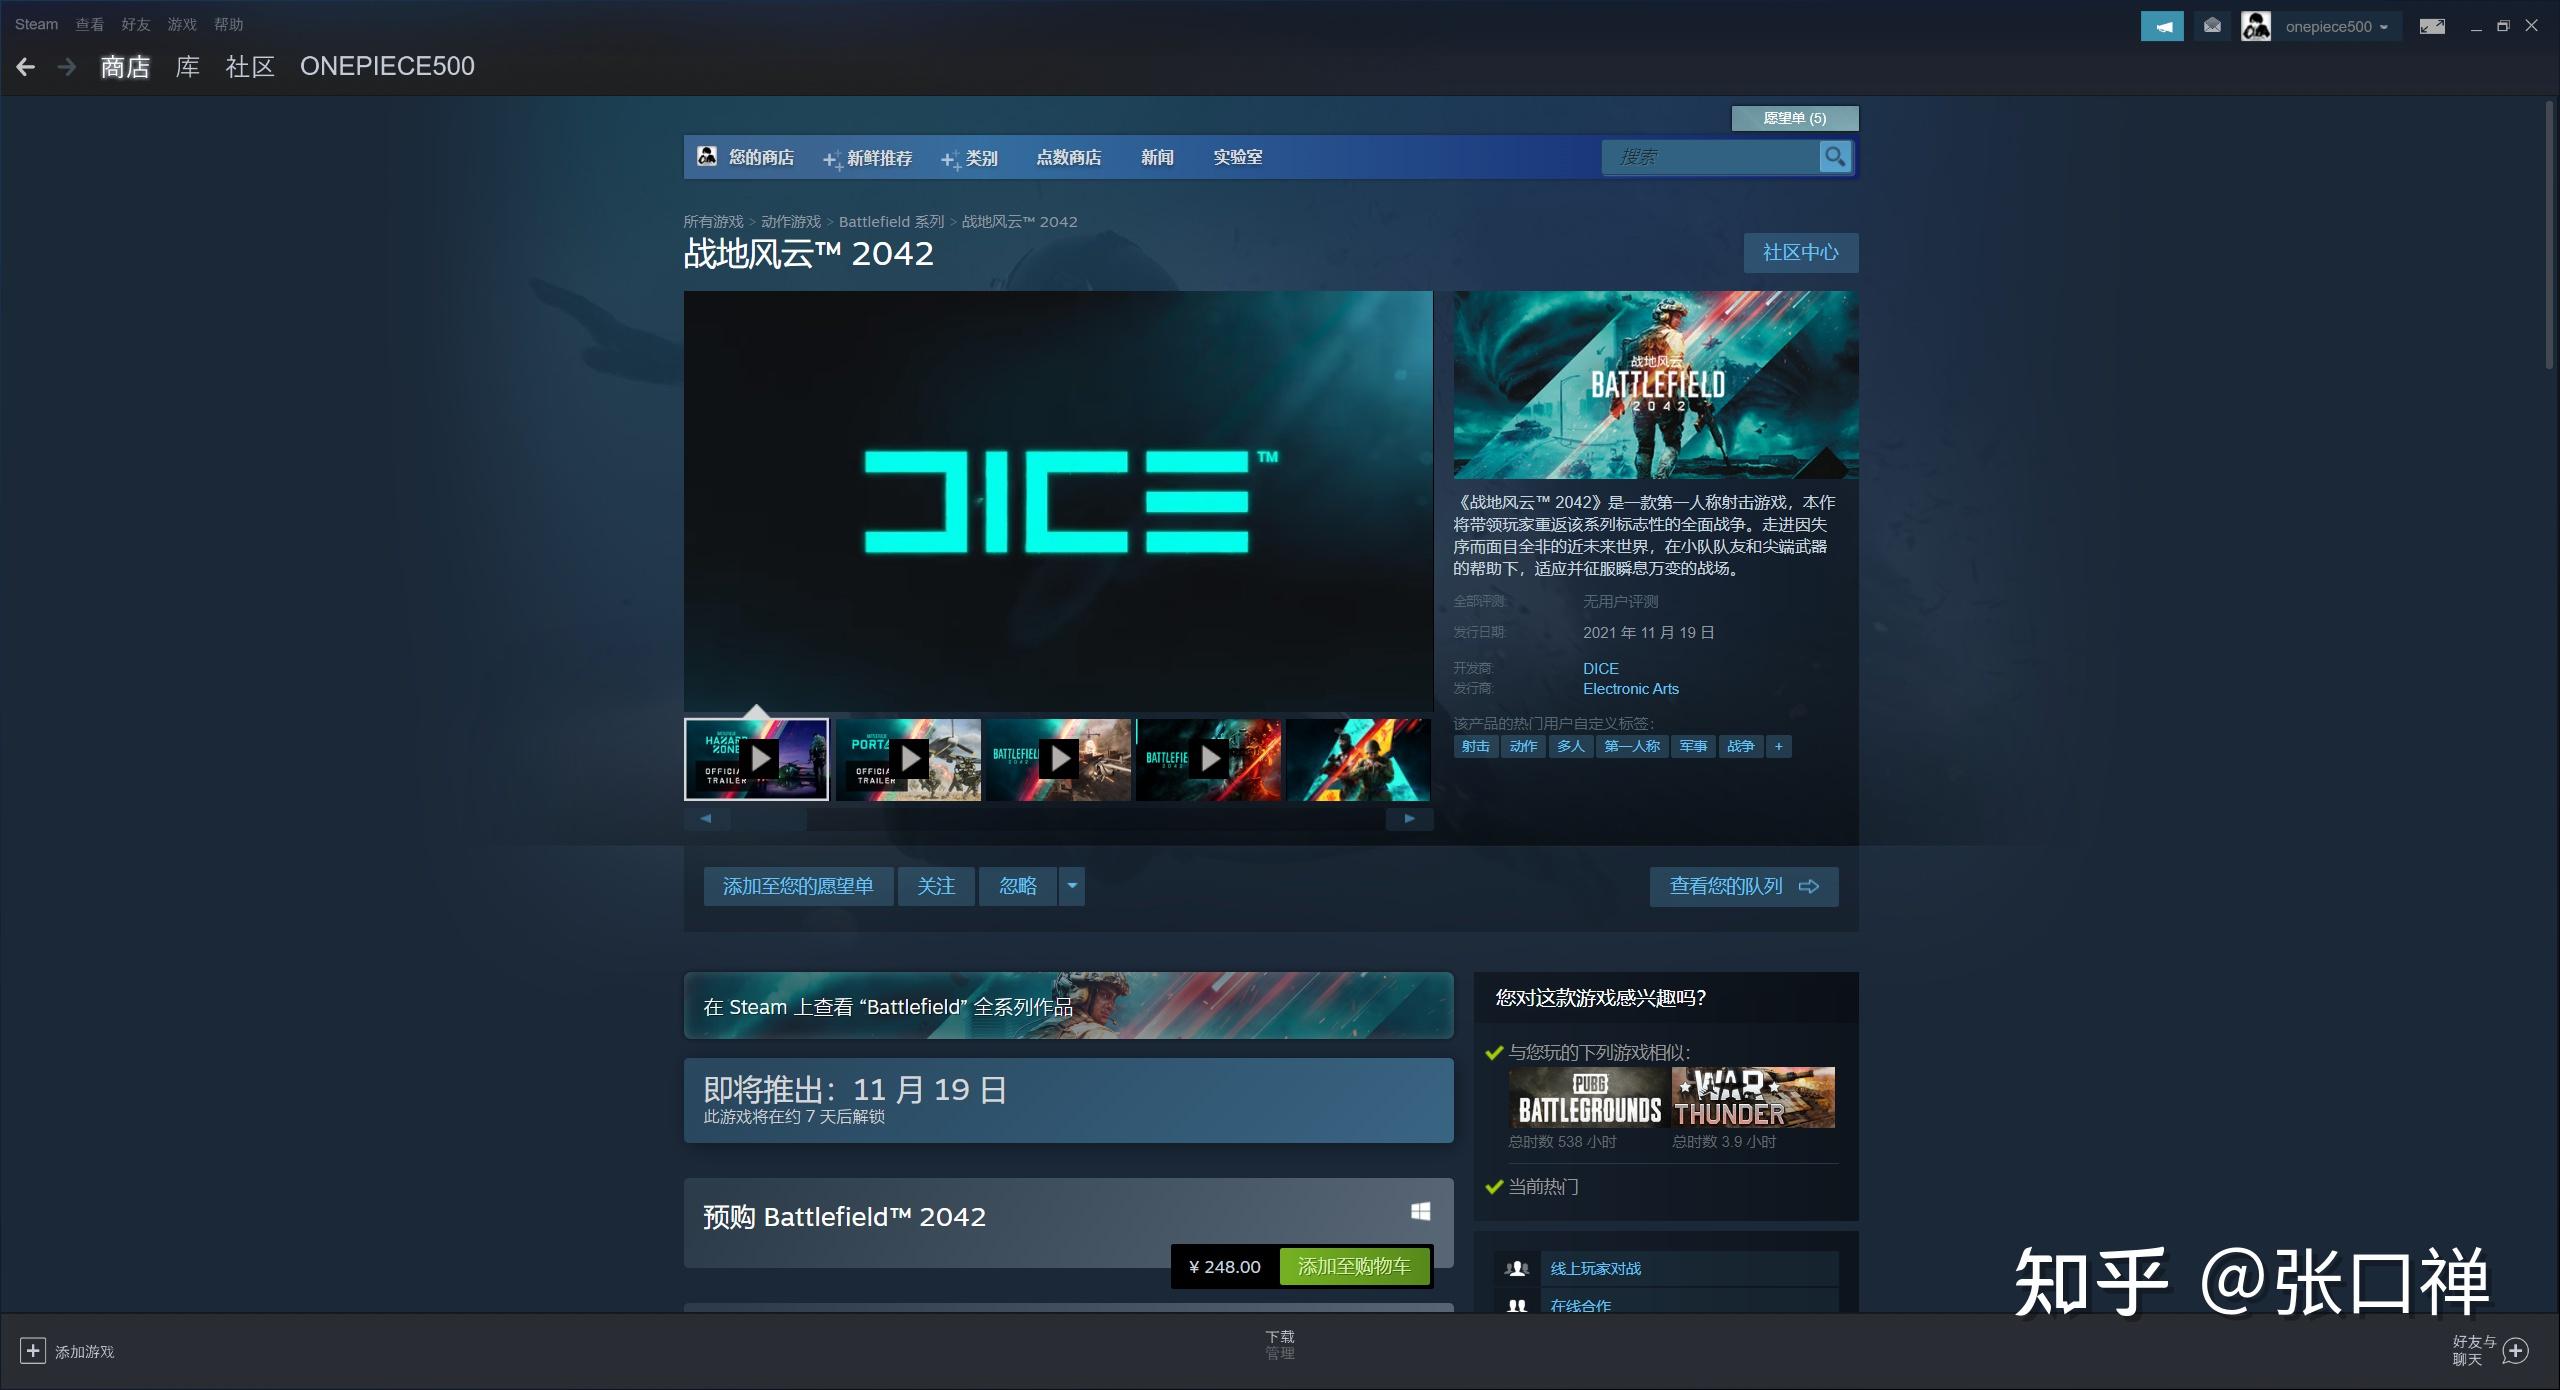Toggle follow with the 关注 button
This screenshot has width=2560, height=1390.
[x=935, y=886]
